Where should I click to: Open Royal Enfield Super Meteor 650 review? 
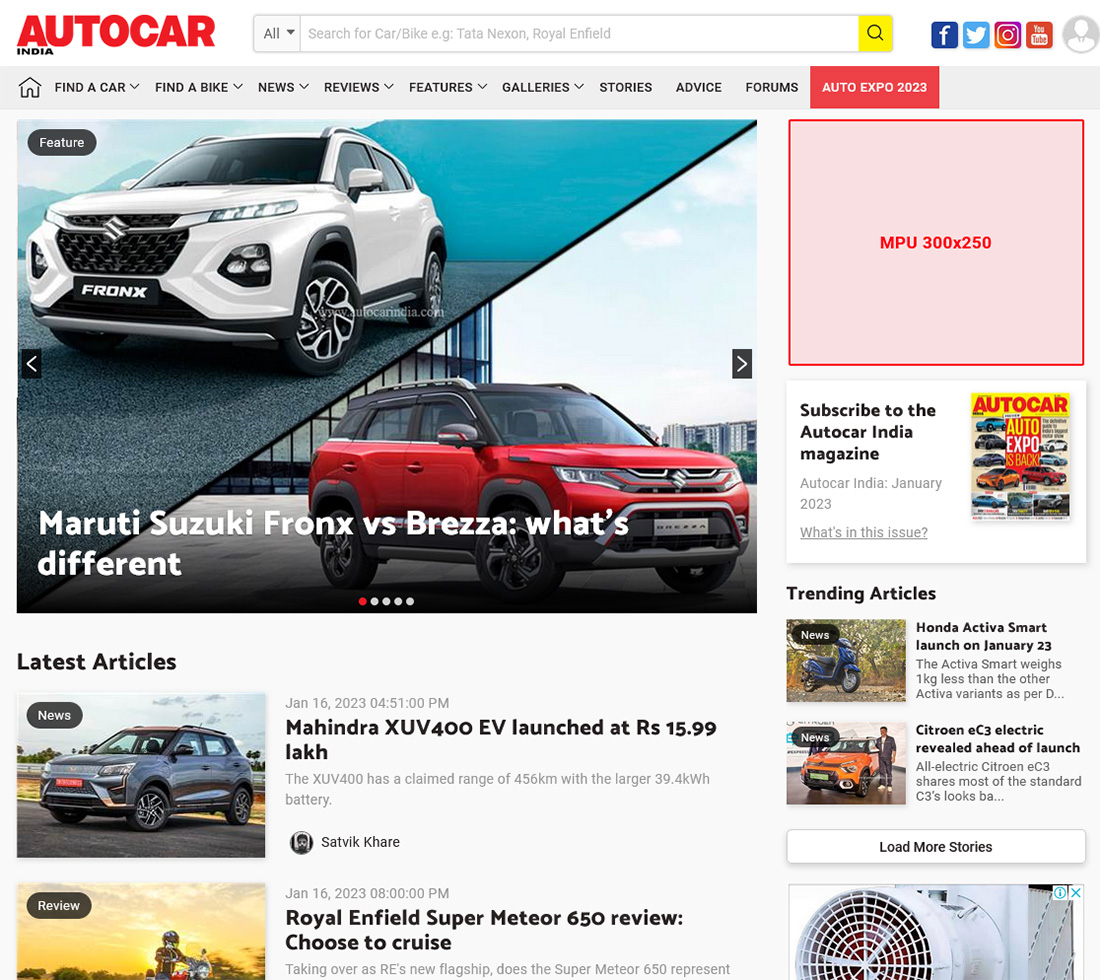click(484, 929)
